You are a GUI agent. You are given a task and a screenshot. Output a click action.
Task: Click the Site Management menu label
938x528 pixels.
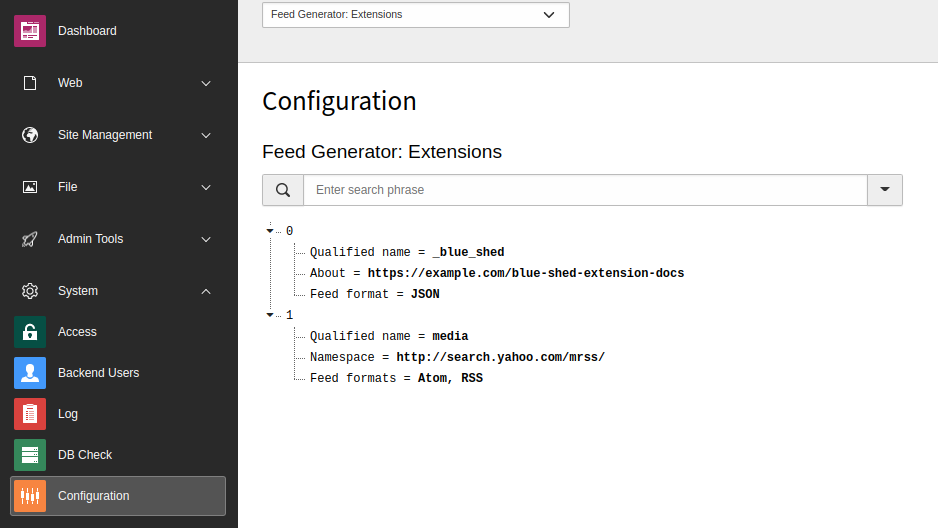click(105, 135)
